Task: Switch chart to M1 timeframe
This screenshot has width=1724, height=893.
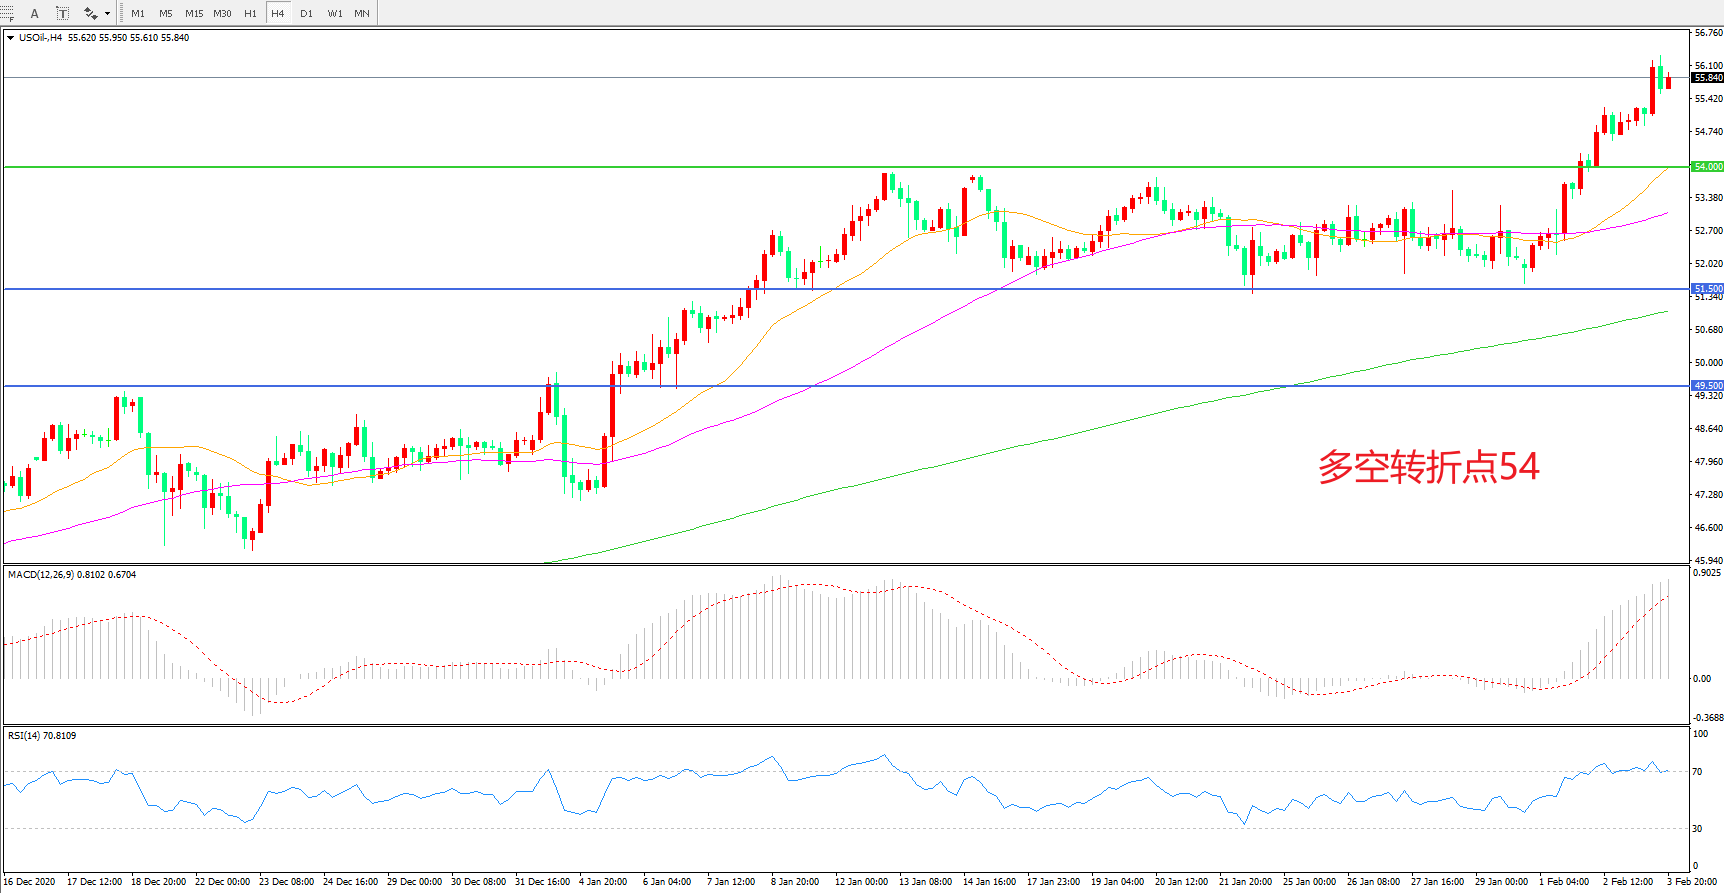Action: point(138,13)
